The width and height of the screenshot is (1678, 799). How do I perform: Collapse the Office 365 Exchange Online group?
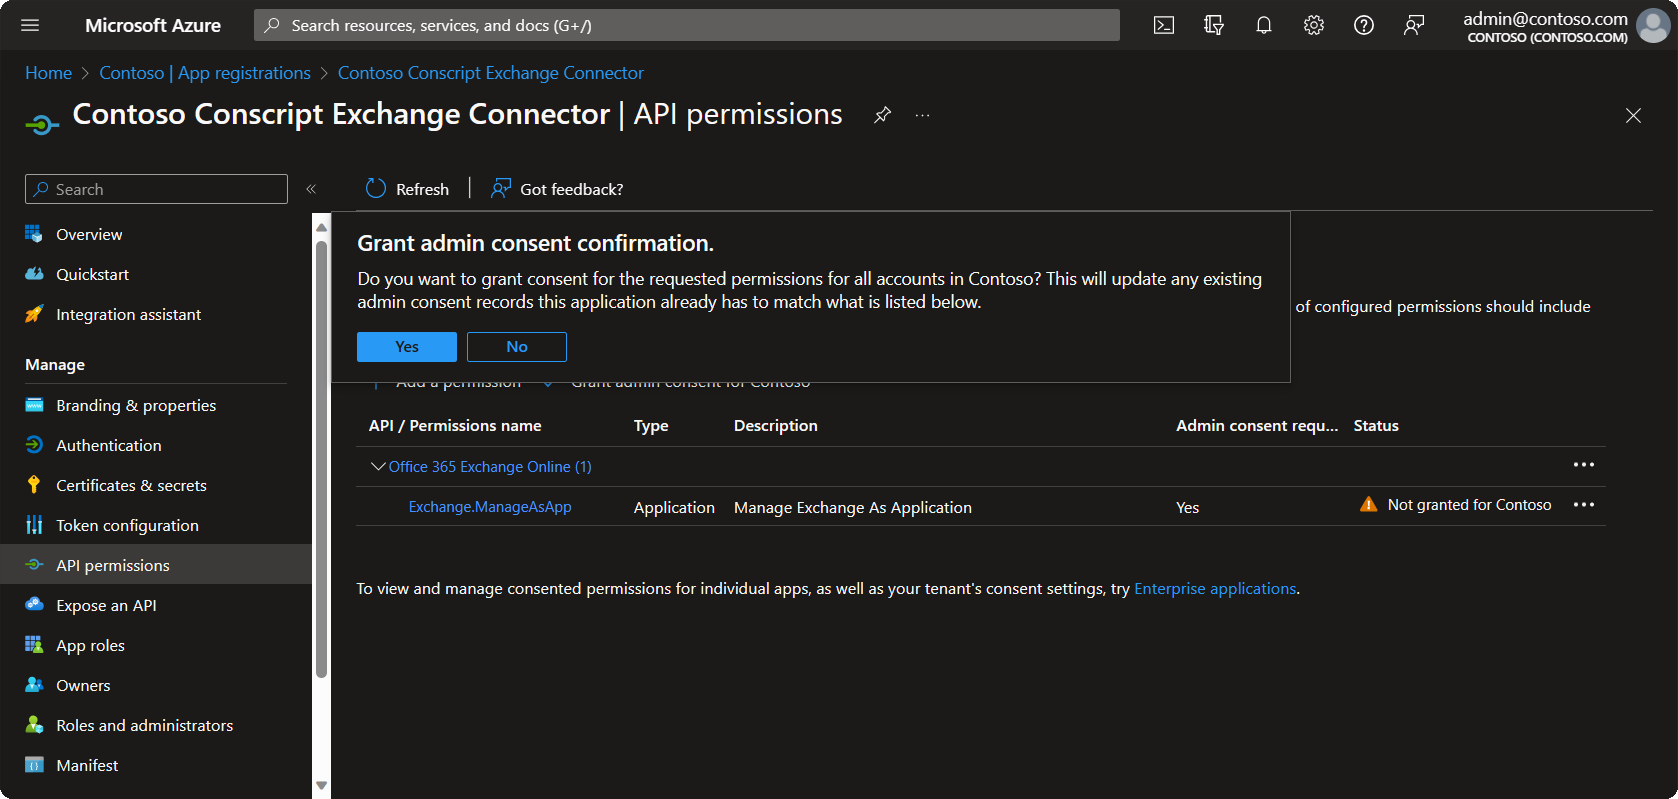[378, 467]
